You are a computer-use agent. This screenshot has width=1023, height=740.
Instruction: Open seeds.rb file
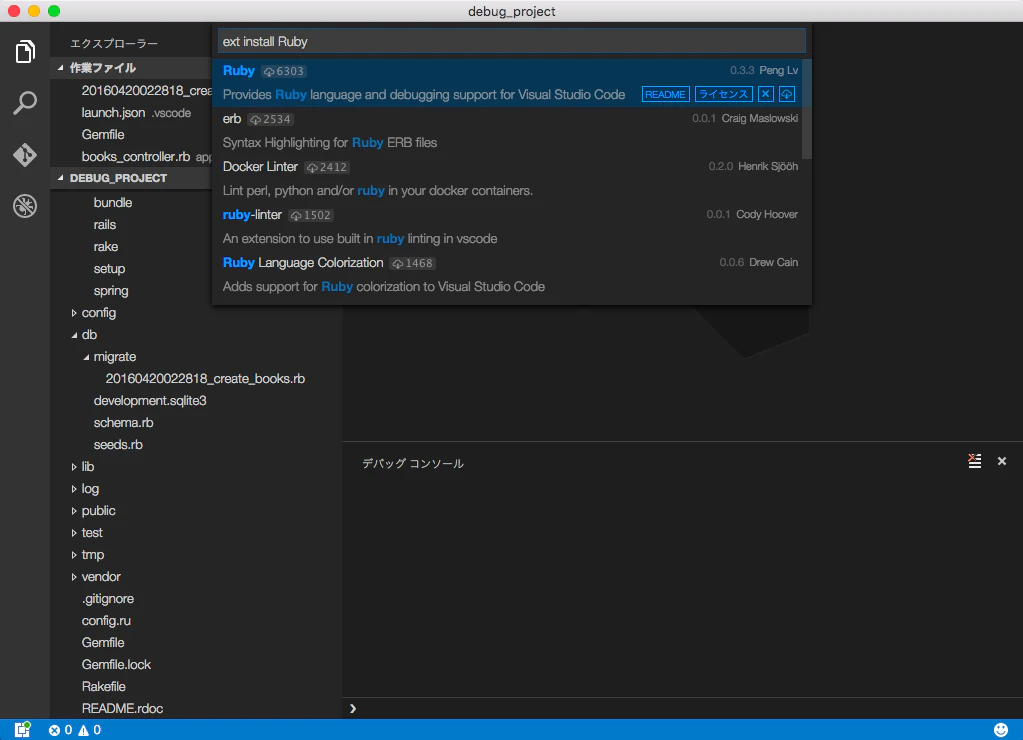[118, 445]
